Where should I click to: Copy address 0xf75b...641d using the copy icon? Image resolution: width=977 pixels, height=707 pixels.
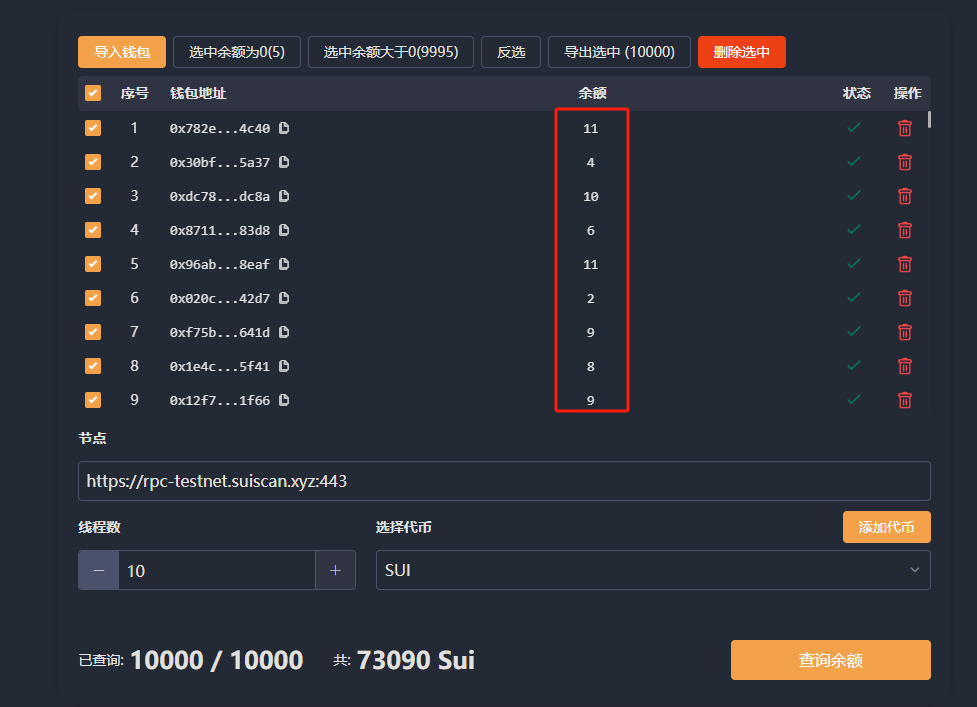[x=284, y=332]
